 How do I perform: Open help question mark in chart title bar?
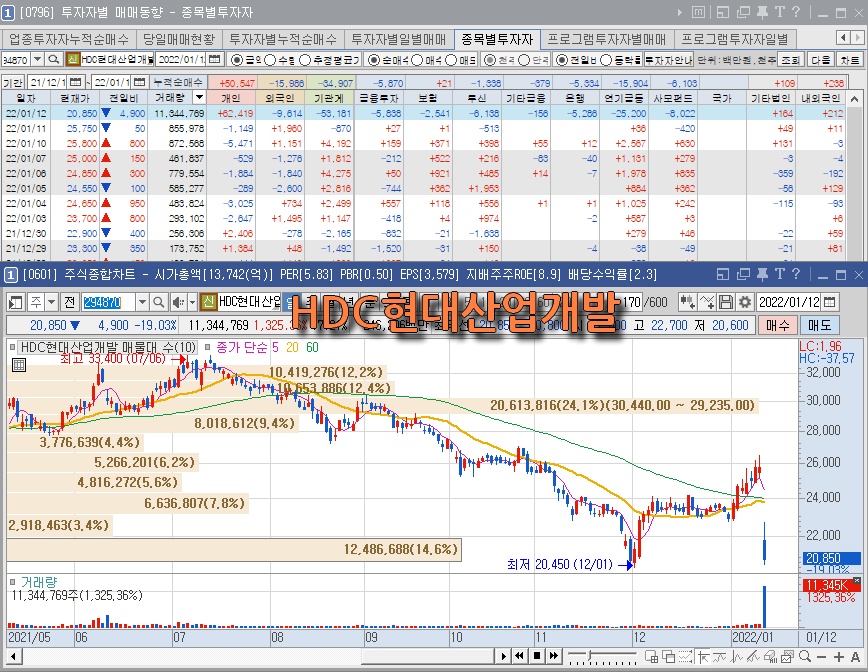point(795,274)
